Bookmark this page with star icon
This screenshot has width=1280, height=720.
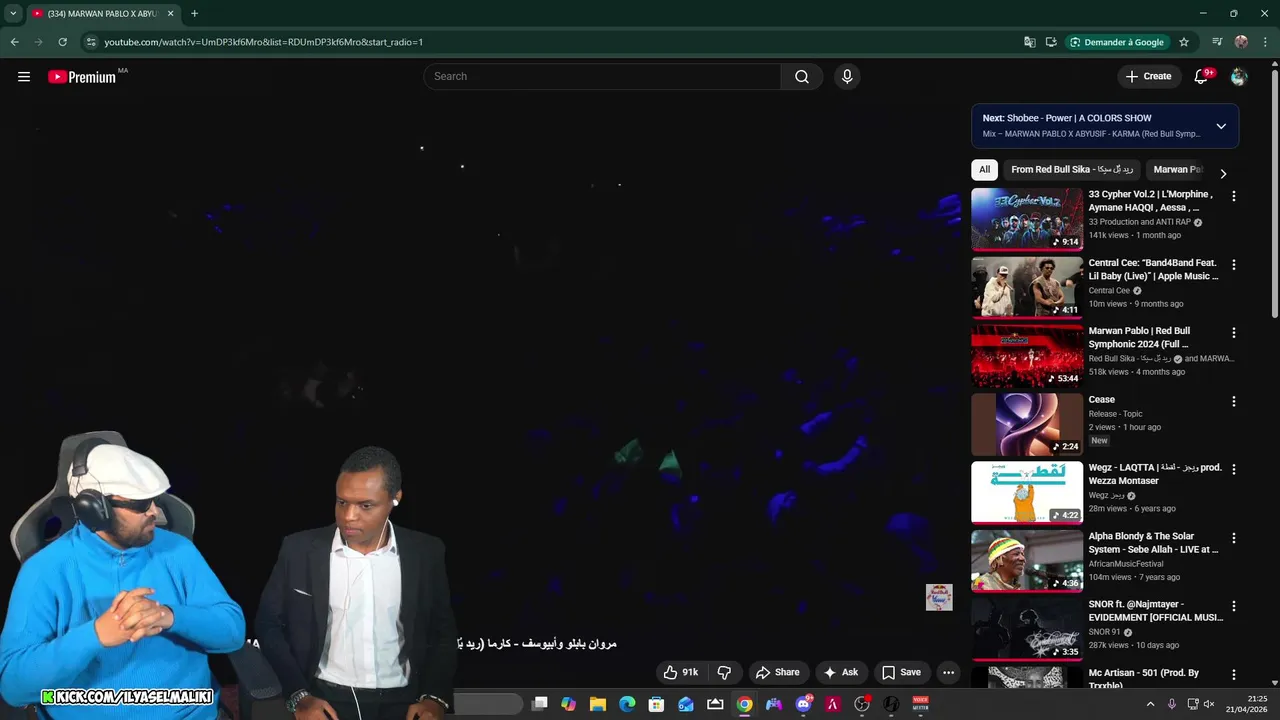[x=1184, y=42]
